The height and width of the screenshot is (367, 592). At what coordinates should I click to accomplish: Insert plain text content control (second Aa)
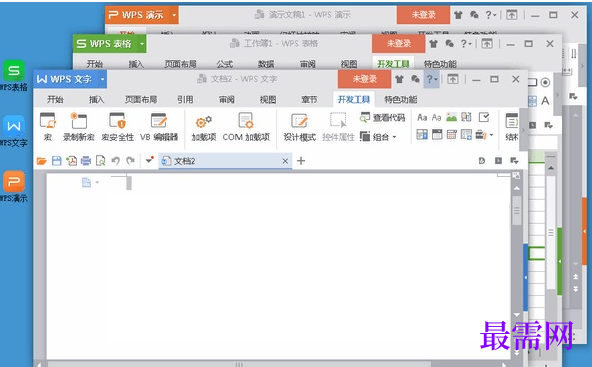(437, 117)
